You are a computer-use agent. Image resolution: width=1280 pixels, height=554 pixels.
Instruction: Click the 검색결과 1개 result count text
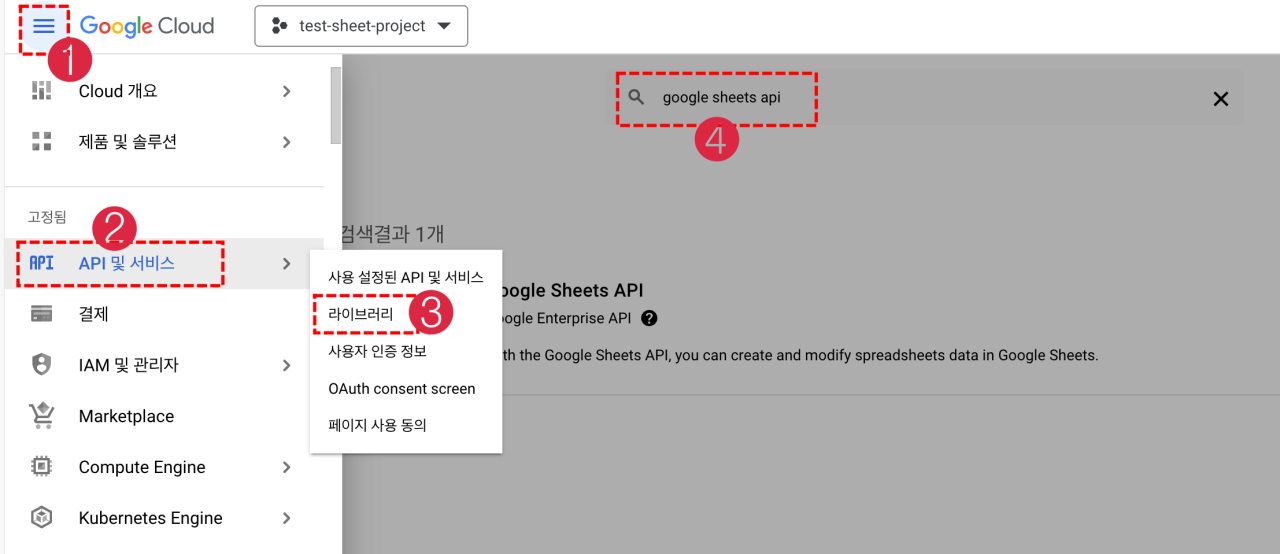click(x=393, y=234)
